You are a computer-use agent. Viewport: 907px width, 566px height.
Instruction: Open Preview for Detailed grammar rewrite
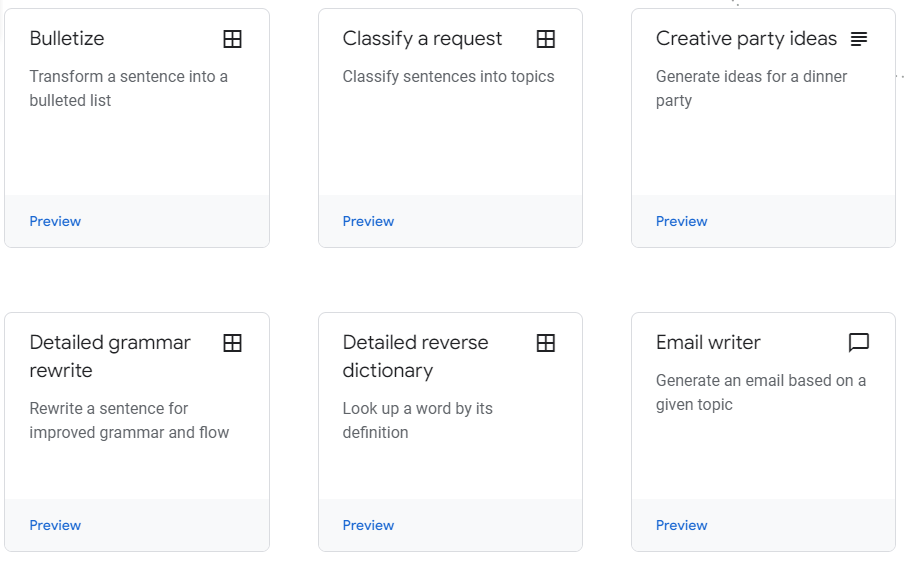point(56,525)
